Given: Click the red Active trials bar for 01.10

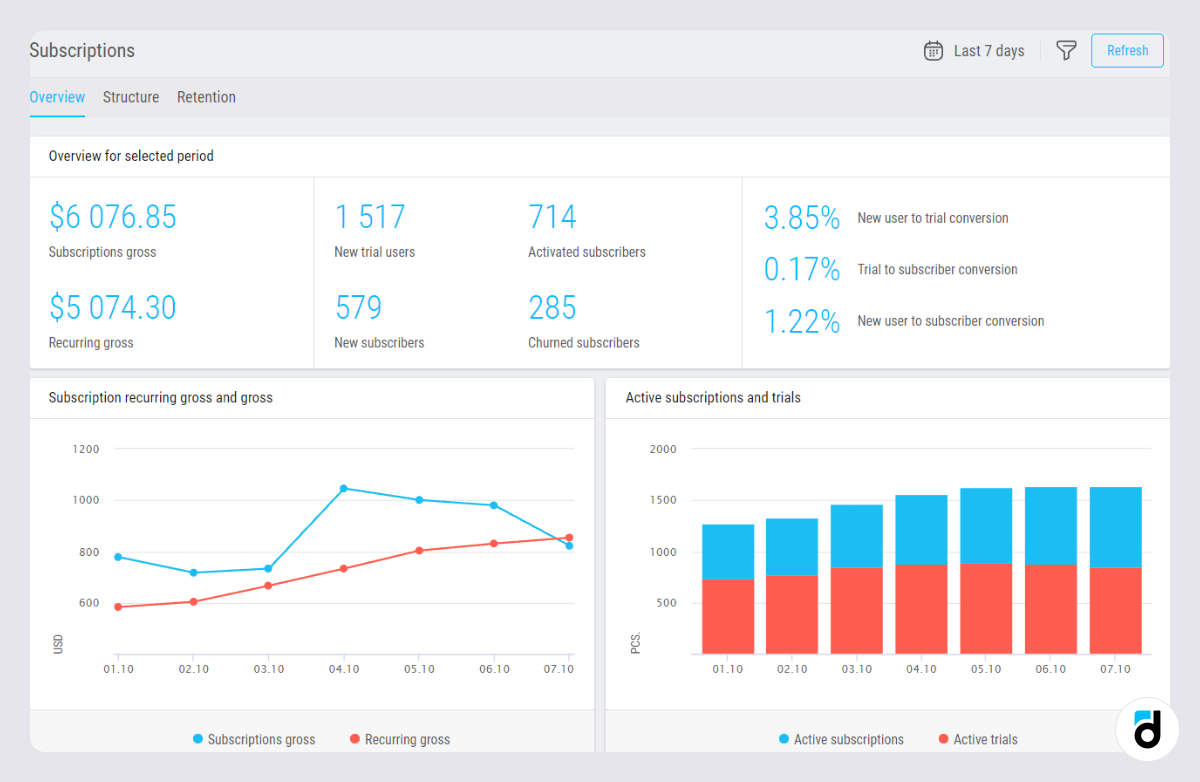Looking at the screenshot, I should pos(728,616).
